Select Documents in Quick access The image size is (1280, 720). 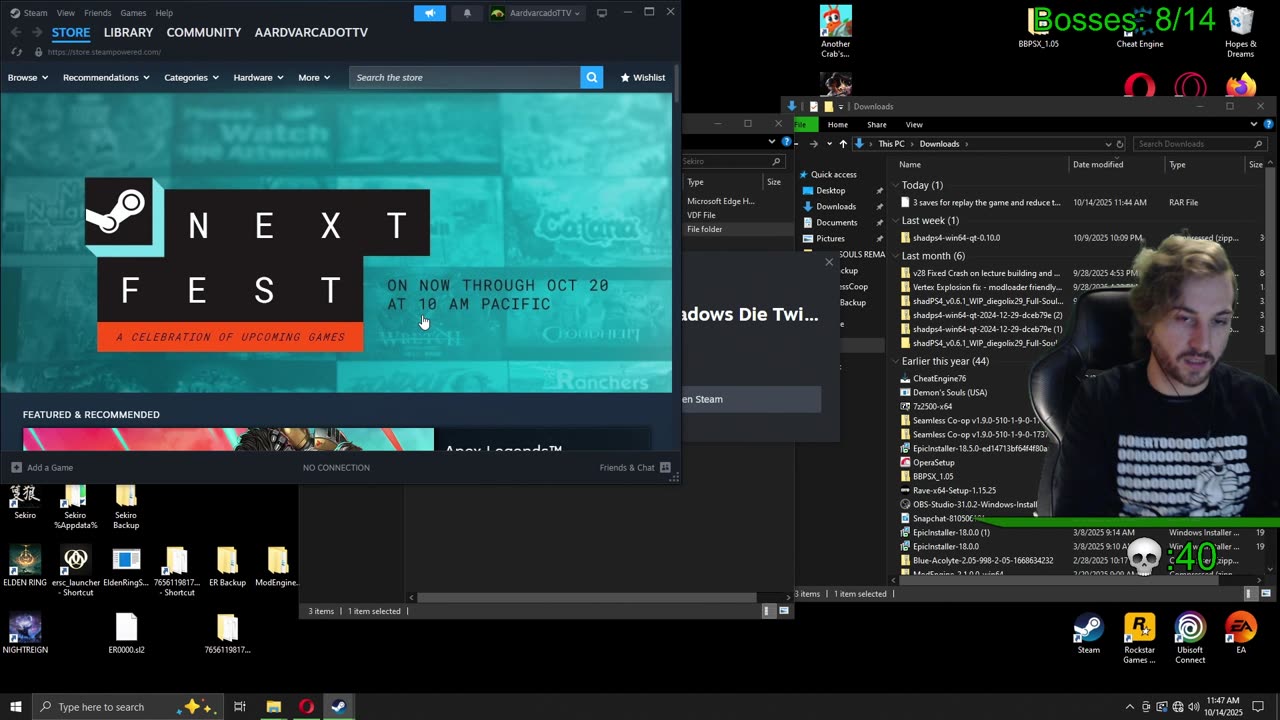(x=836, y=222)
